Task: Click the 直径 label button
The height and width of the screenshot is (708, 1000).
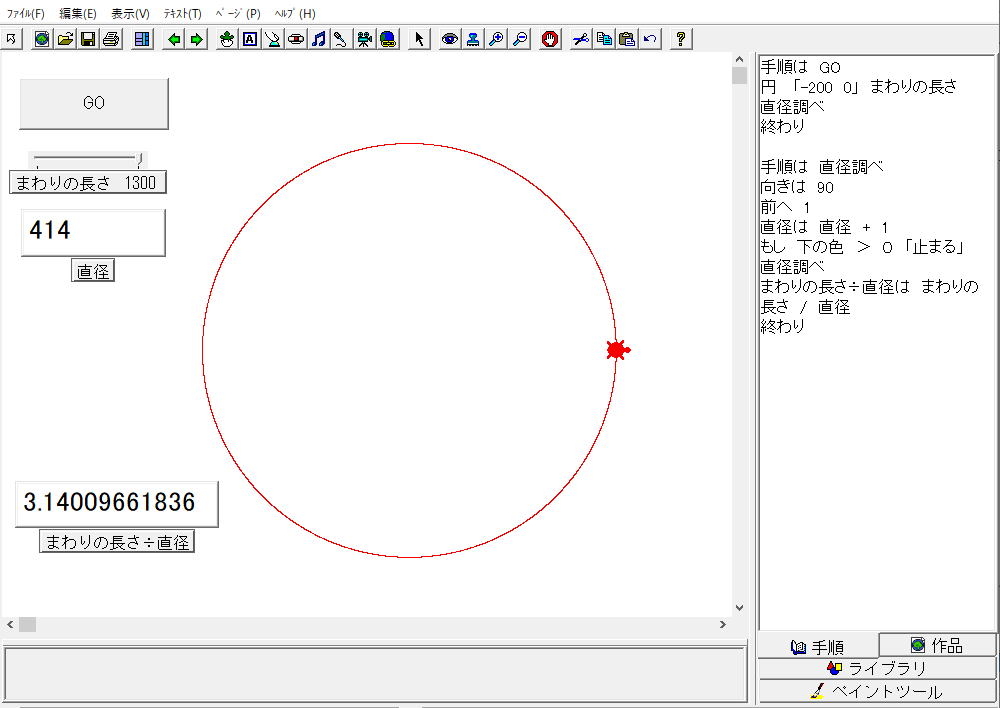Action: tap(93, 271)
